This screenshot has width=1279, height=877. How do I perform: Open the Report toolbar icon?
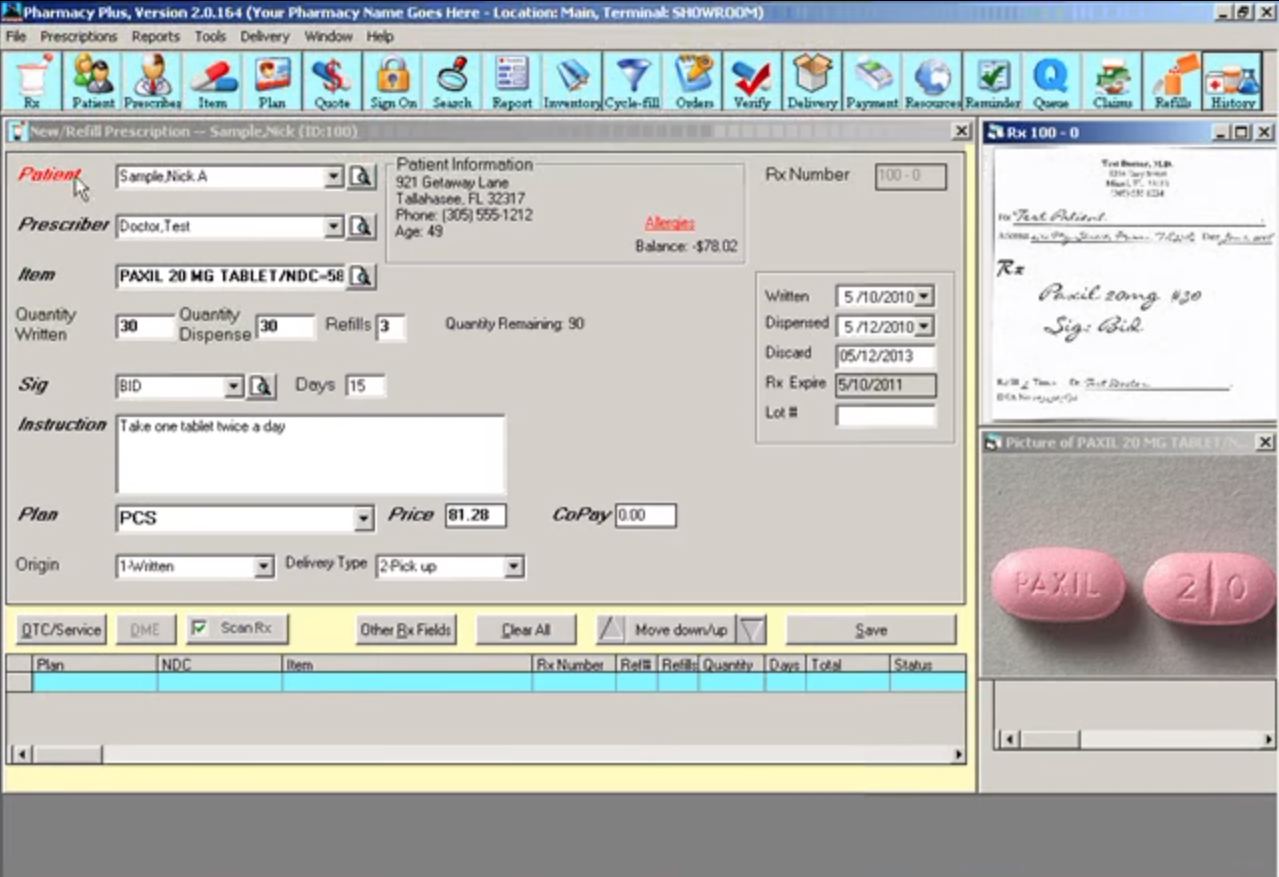[x=512, y=81]
